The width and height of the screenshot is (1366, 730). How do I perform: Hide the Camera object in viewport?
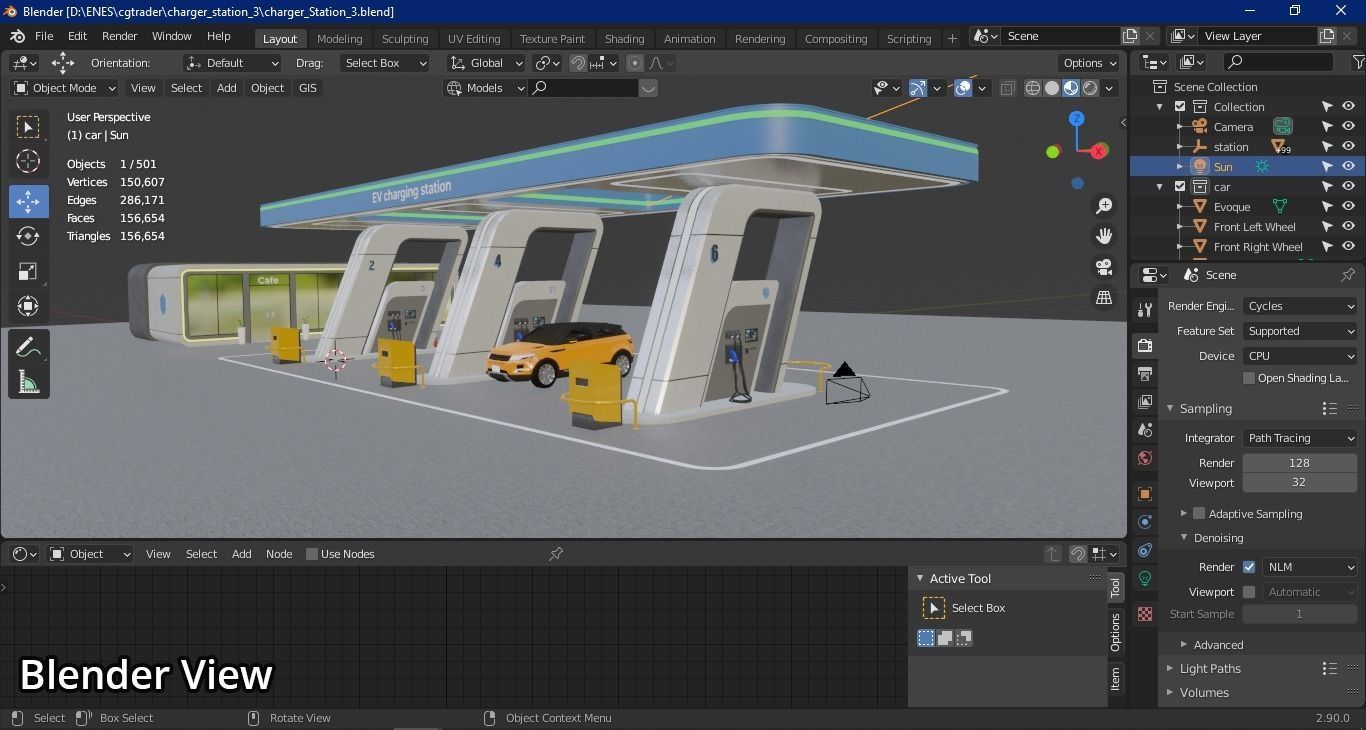(x=1348, y=127)
